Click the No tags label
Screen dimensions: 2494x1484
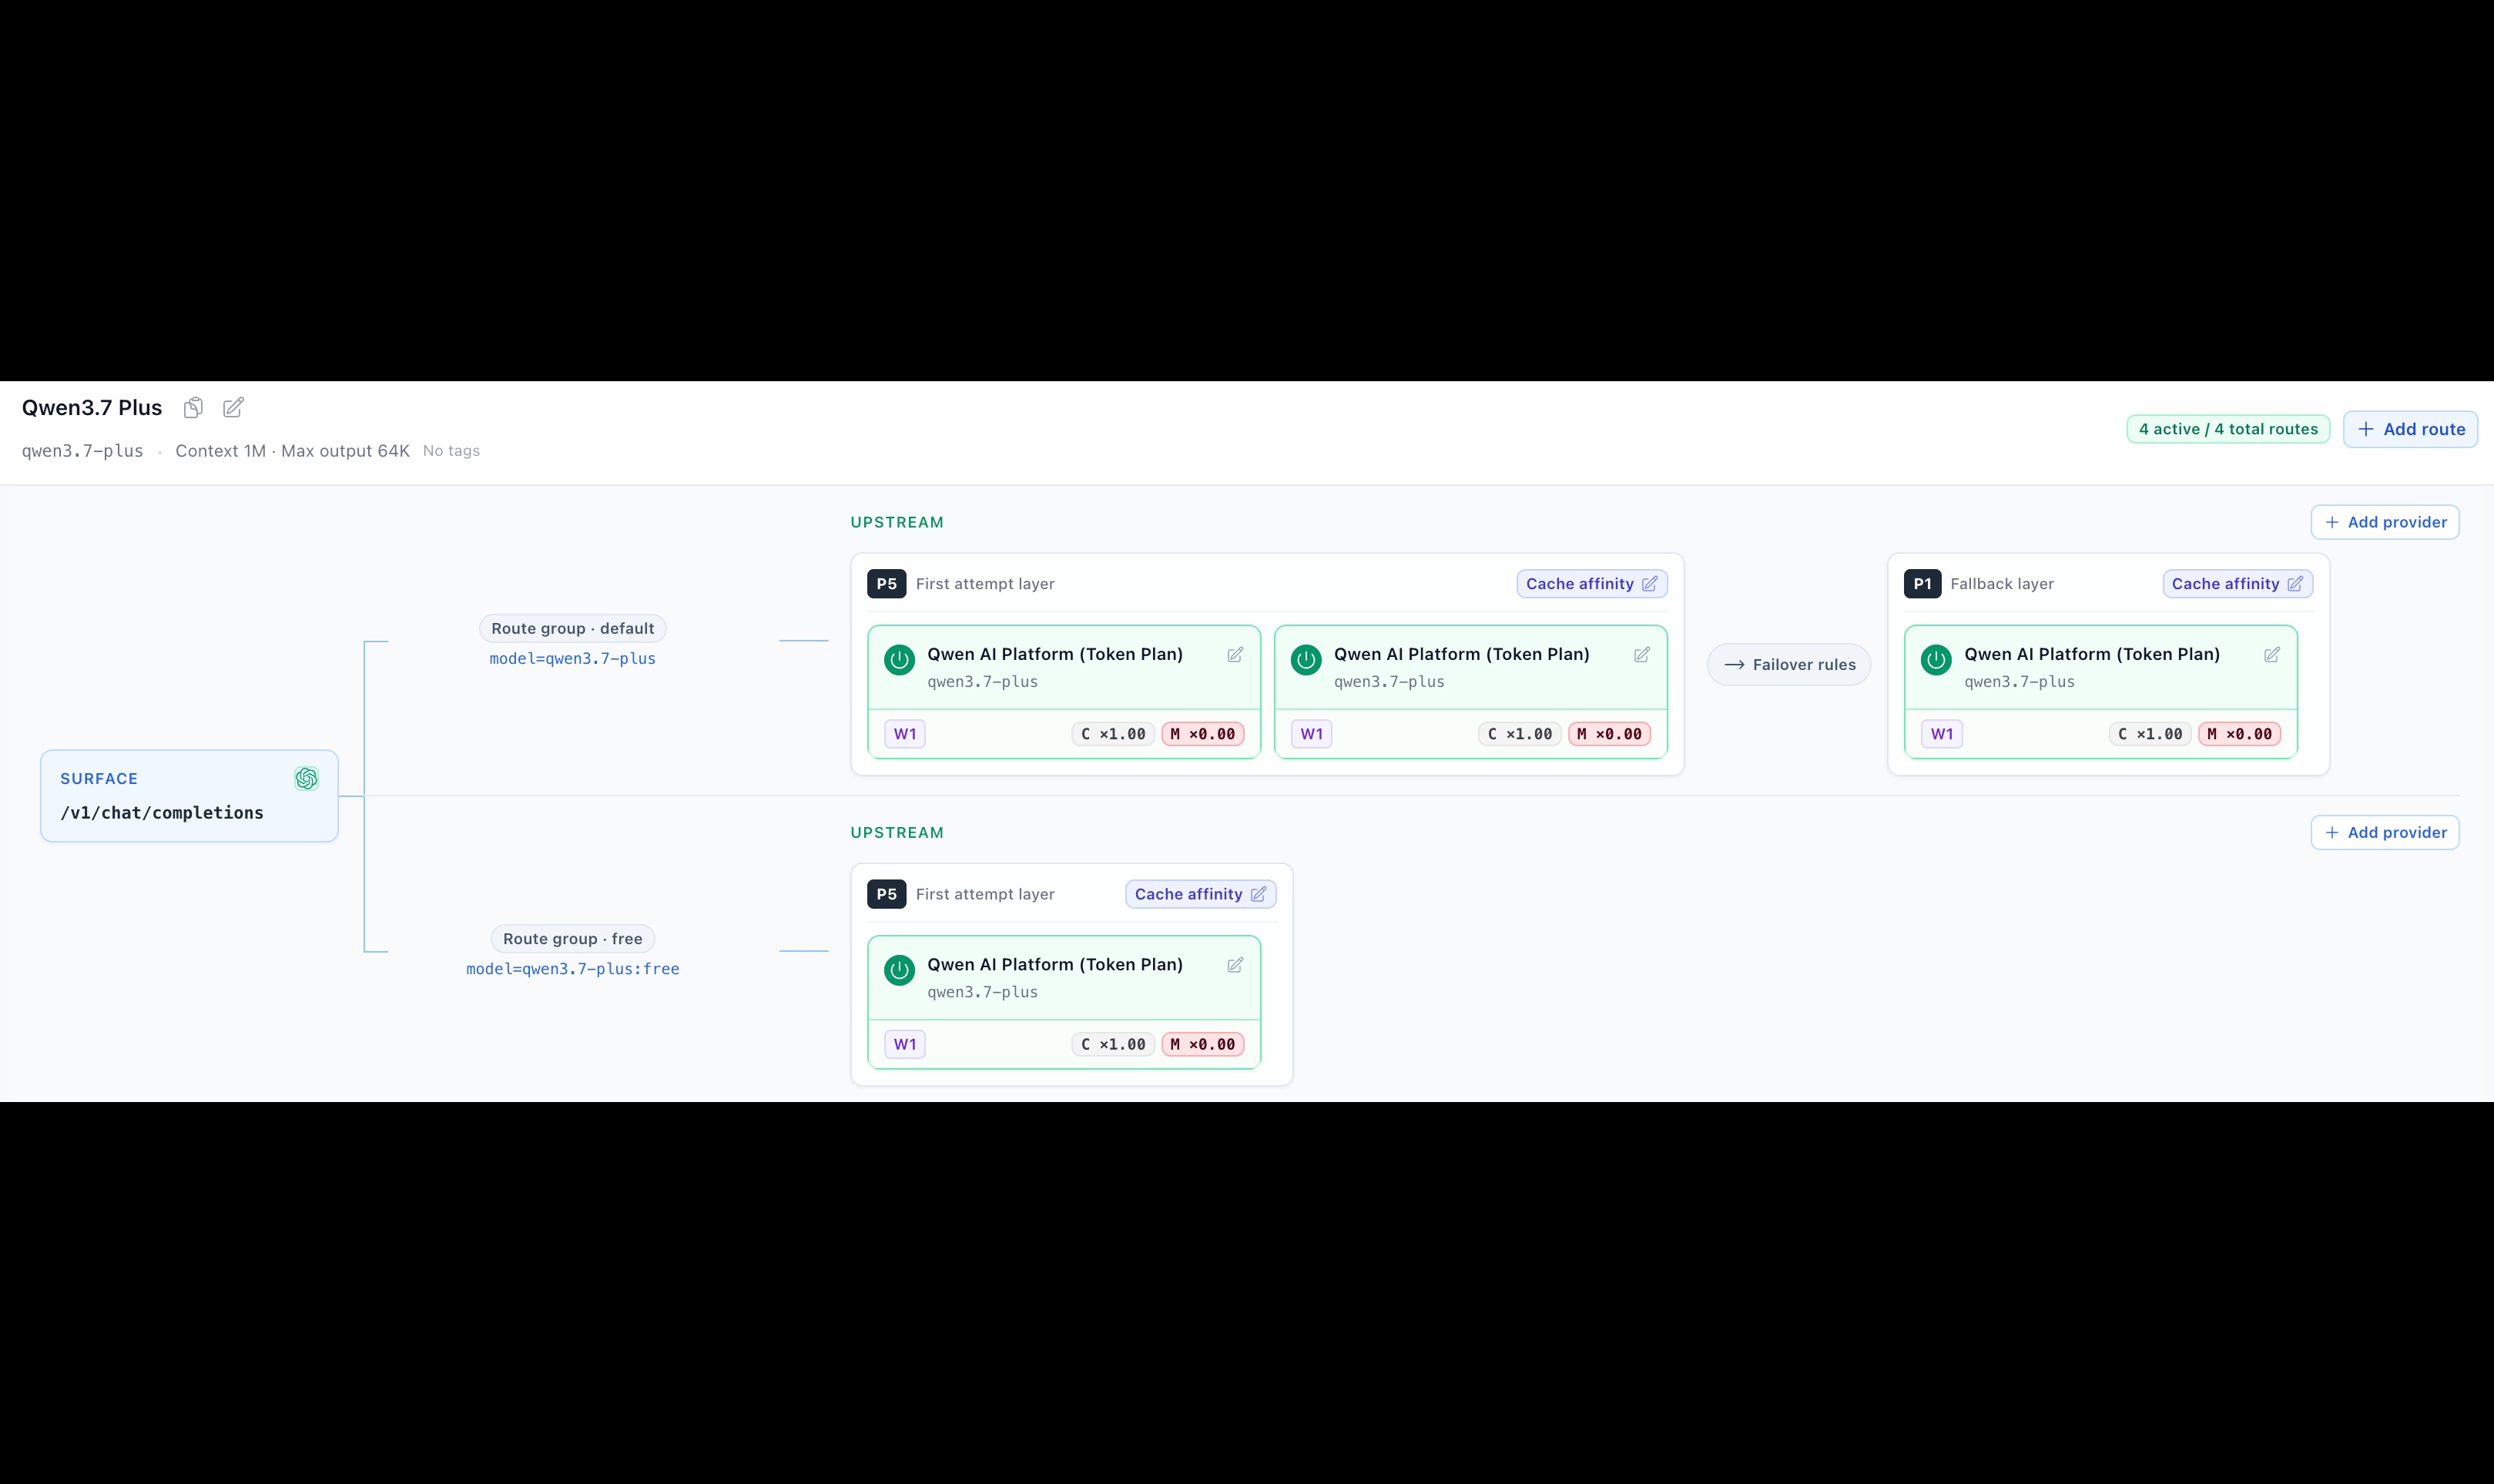coord(451,451)
